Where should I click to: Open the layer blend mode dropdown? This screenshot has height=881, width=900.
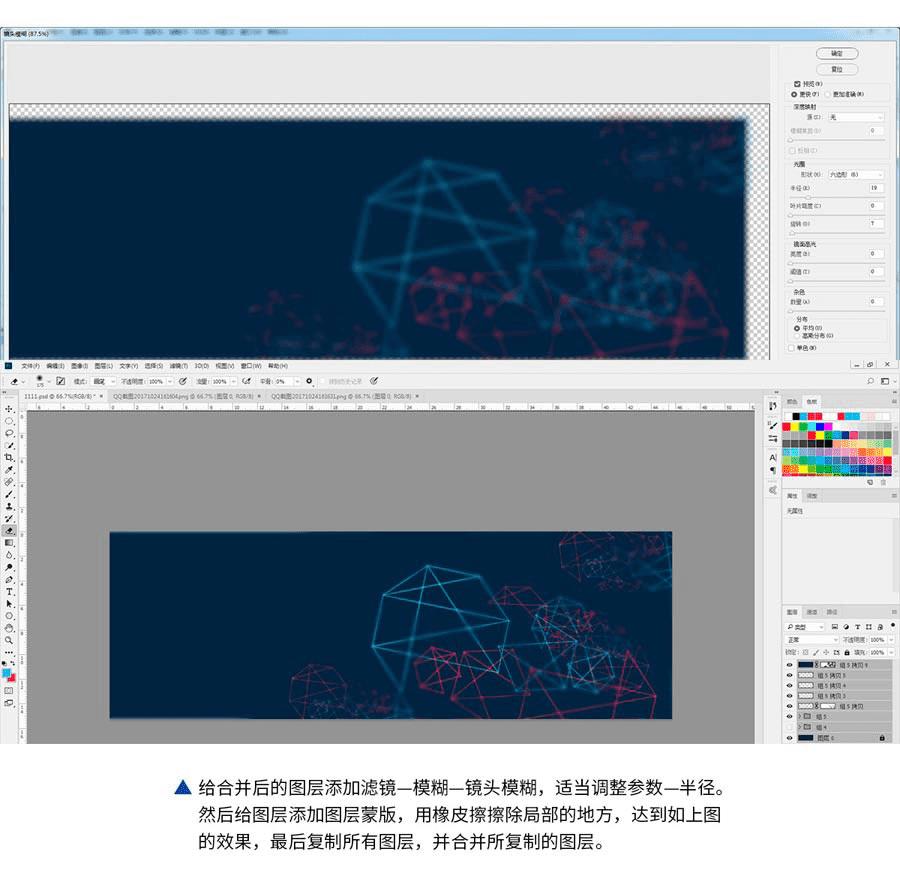812,639
